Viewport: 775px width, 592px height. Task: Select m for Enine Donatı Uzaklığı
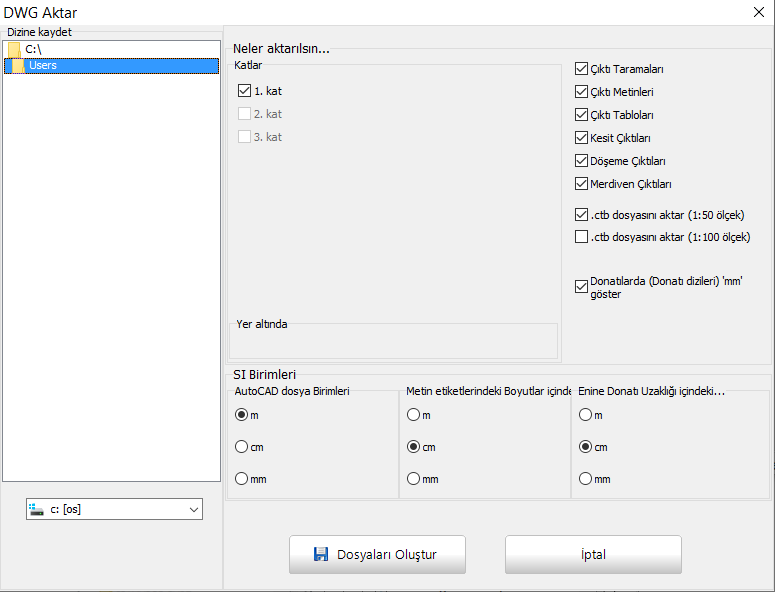[585, 415]
